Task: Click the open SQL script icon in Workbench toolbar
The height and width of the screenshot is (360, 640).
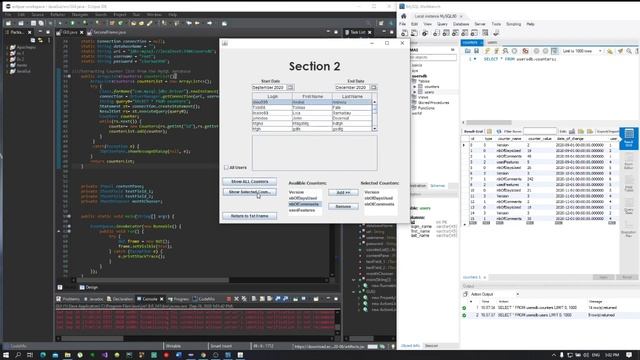Action: coord(414,33)
